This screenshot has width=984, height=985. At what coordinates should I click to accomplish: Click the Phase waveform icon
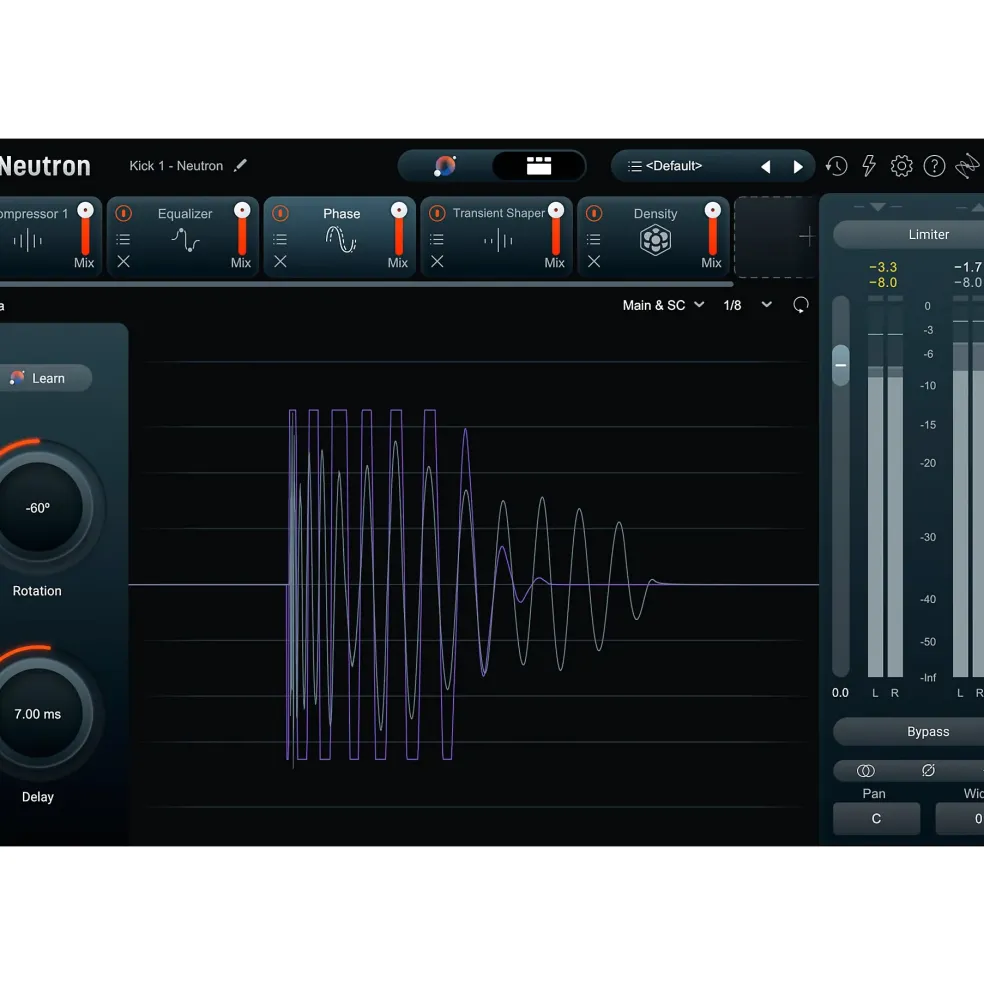[x=341, y=239]
